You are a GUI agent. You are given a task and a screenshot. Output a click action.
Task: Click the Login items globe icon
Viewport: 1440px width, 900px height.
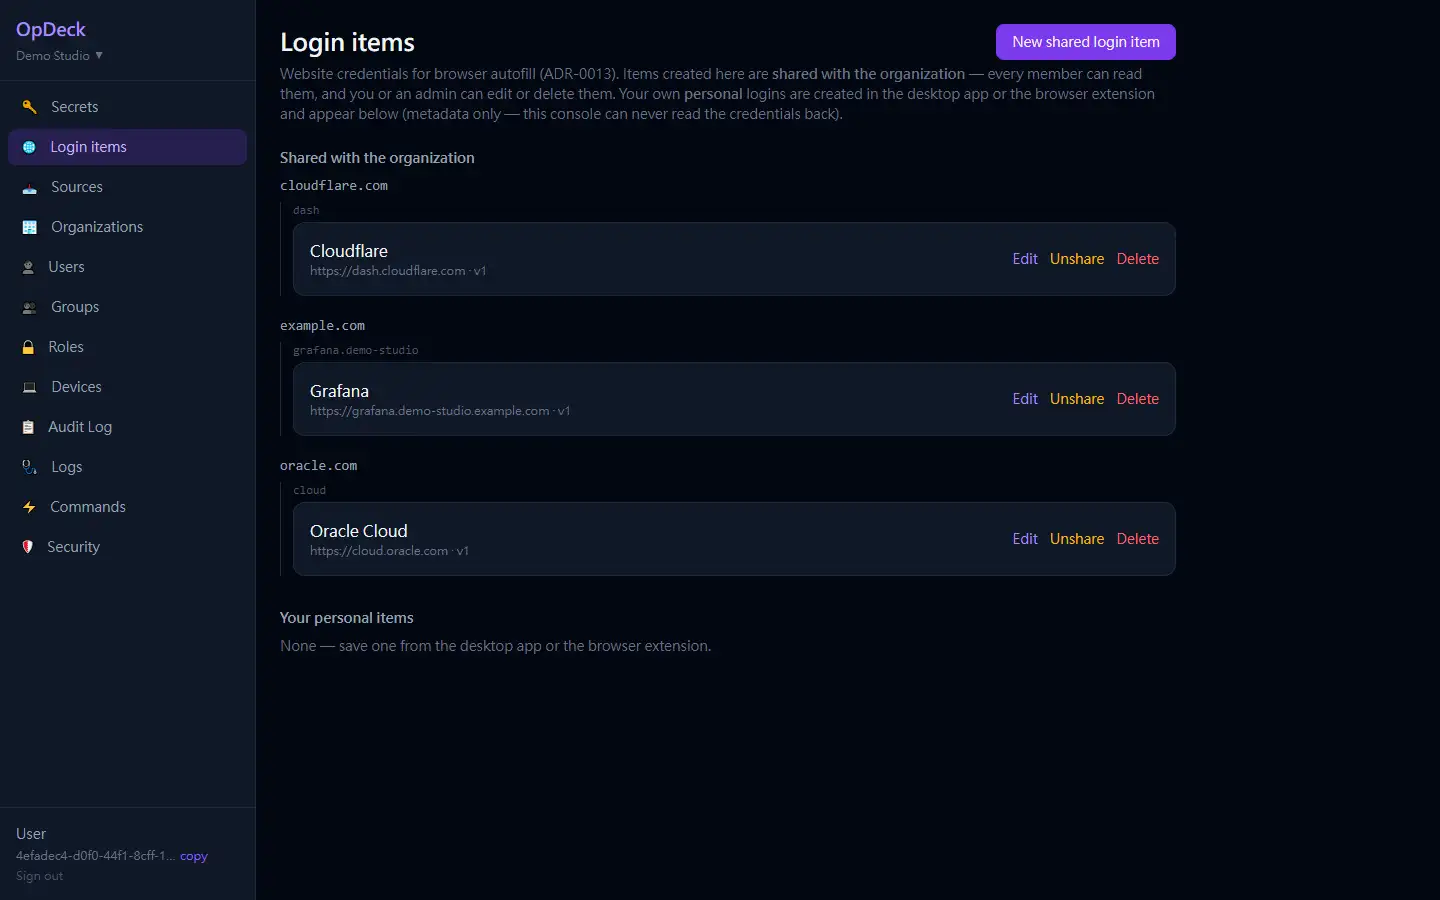29,147
